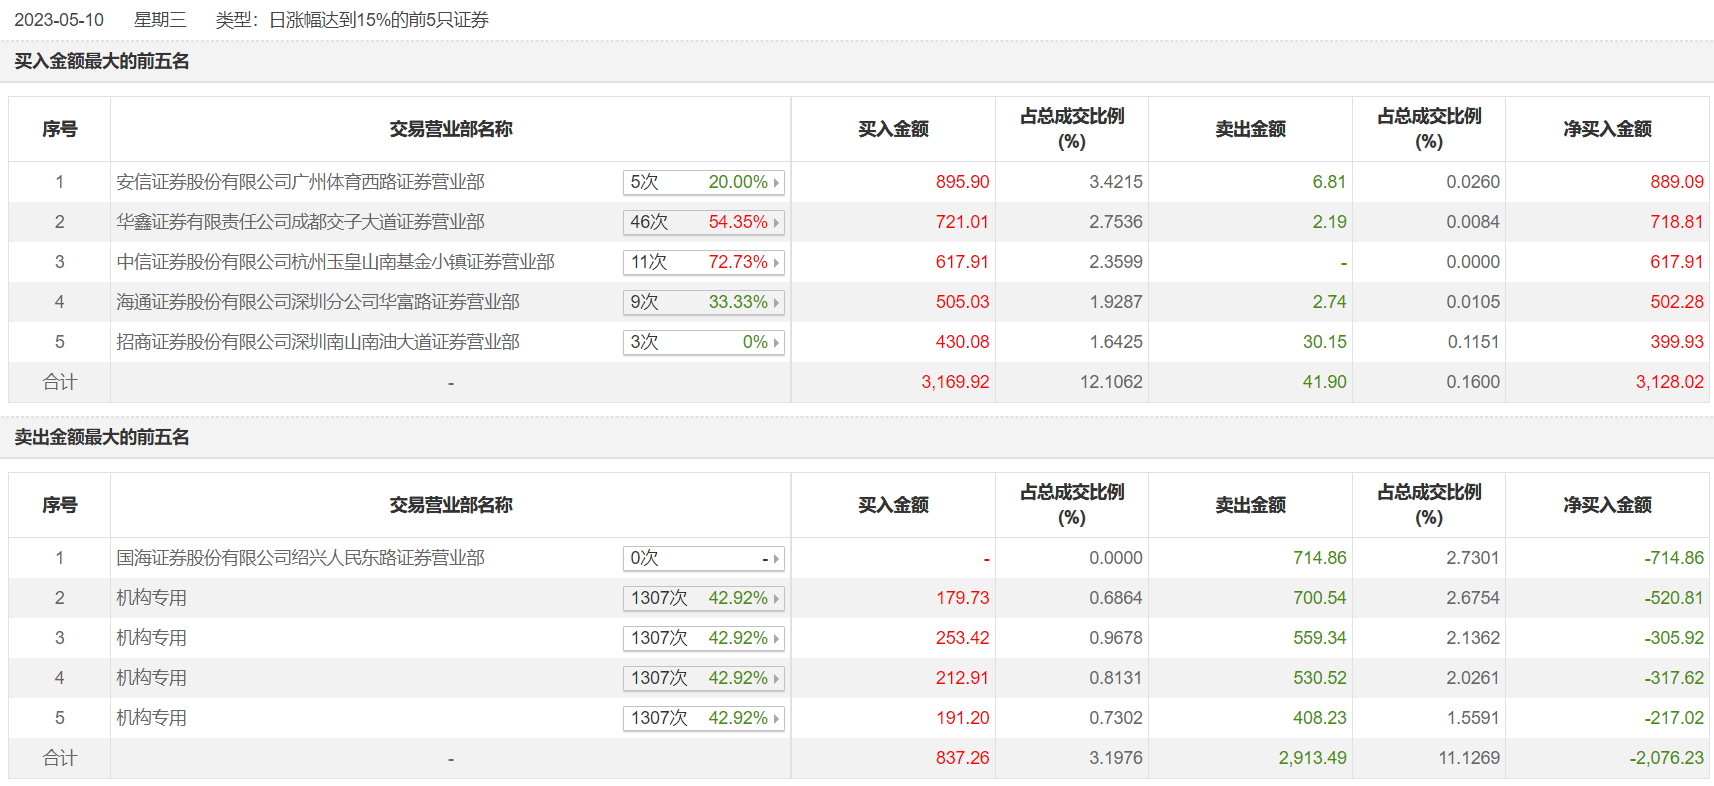Click arrow icon beside 3次 0% box
Viewport: 1714px width, 786px height.
tap(776, 343)
